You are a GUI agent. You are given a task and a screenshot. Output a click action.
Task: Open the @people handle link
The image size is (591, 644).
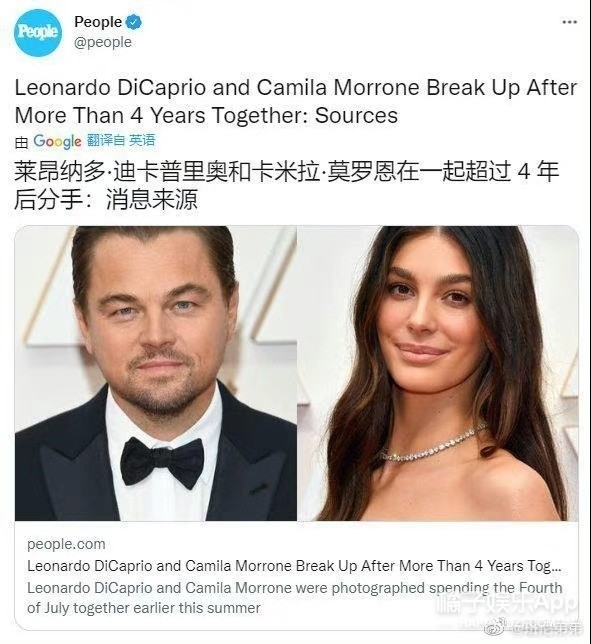[x=103, y=42]
